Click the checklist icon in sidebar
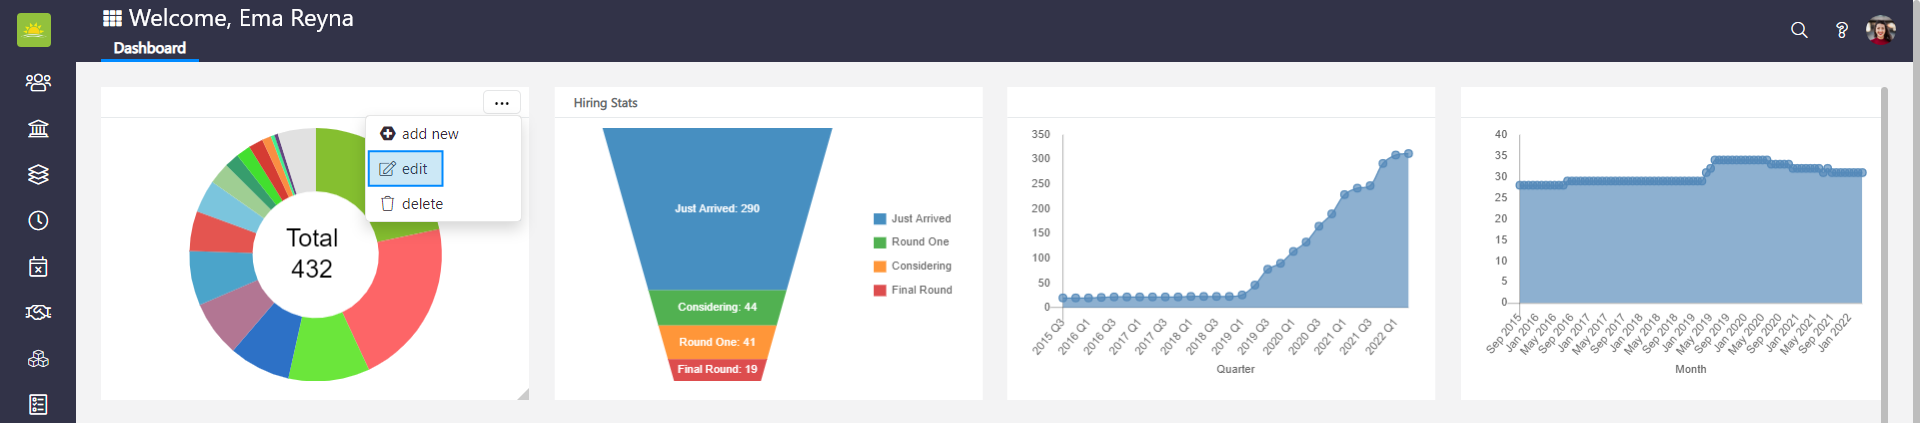The width and height of the screenshot is (1920, 423). [x=38, y=404]
